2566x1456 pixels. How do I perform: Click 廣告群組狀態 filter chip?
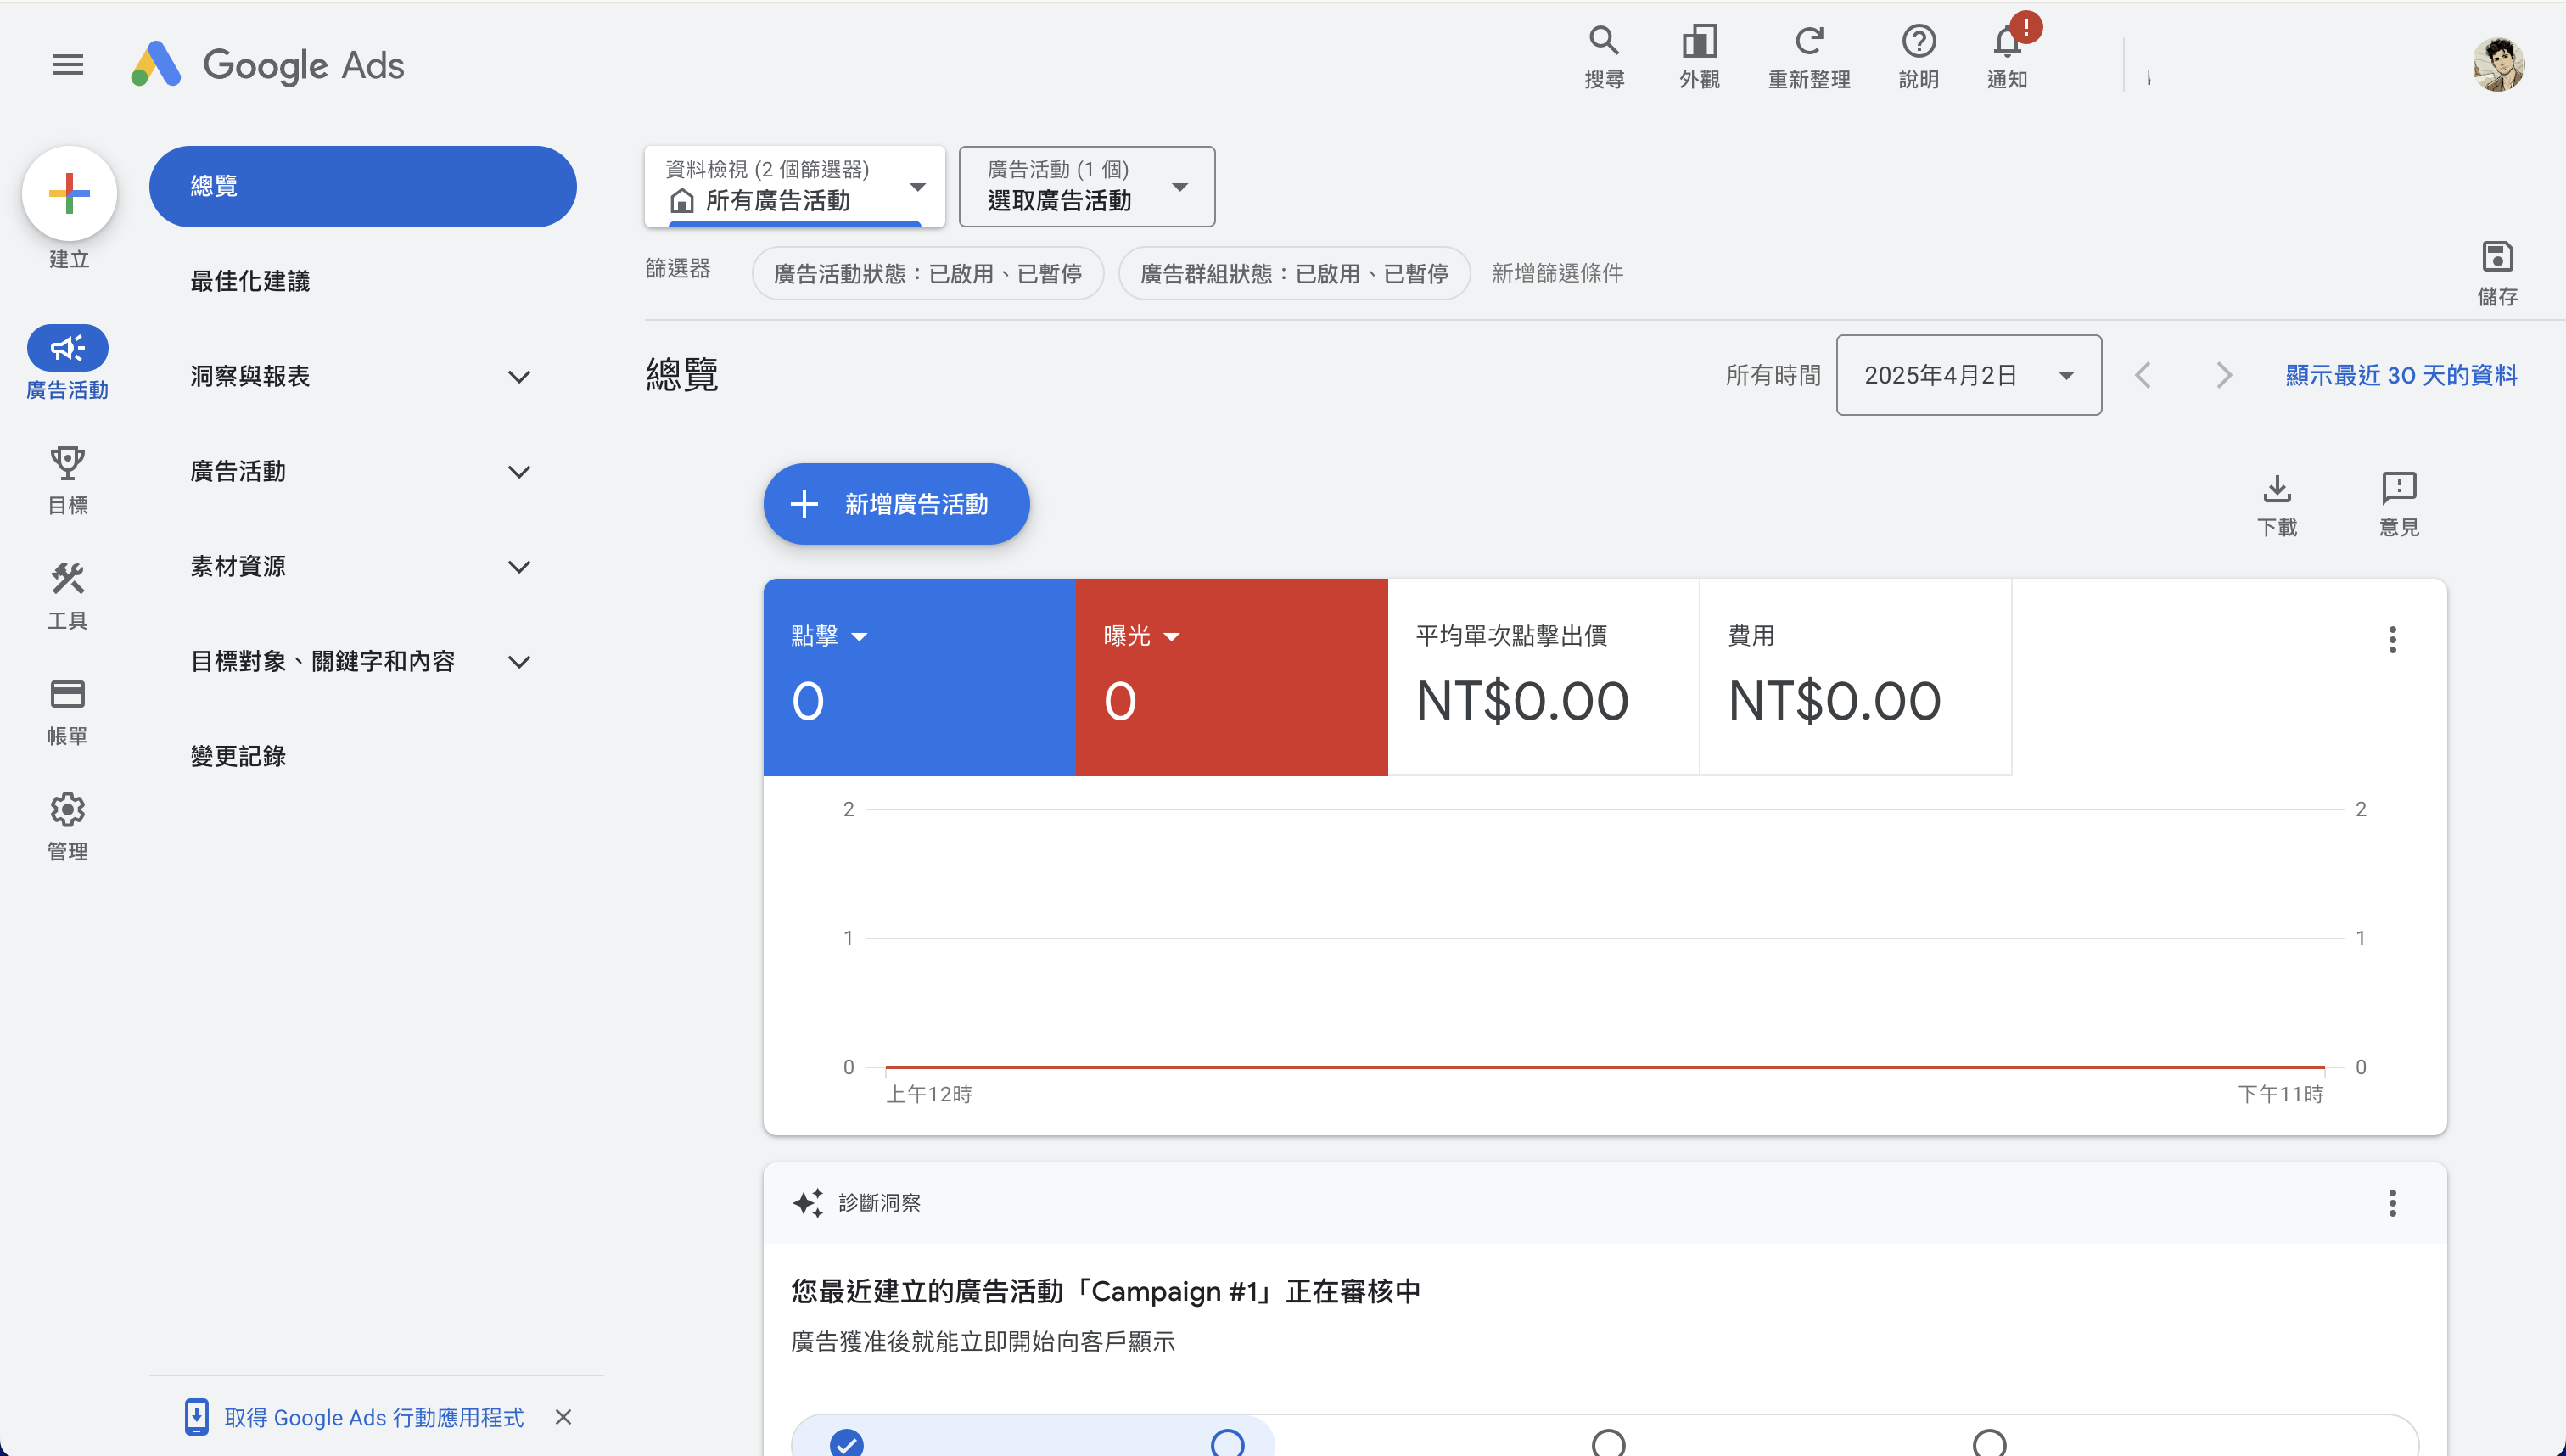click(x=1294, y=273)
